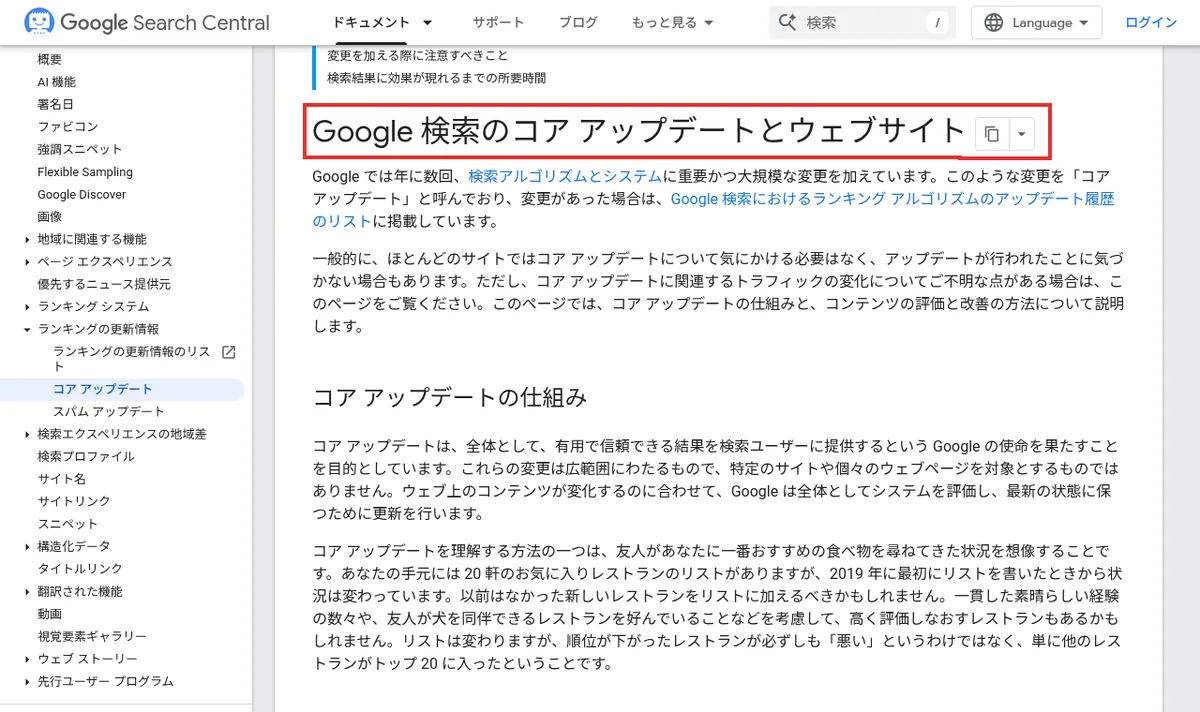Open 署名日 in the sidebar
The image size is (1200, 712).
pos(56,104)
